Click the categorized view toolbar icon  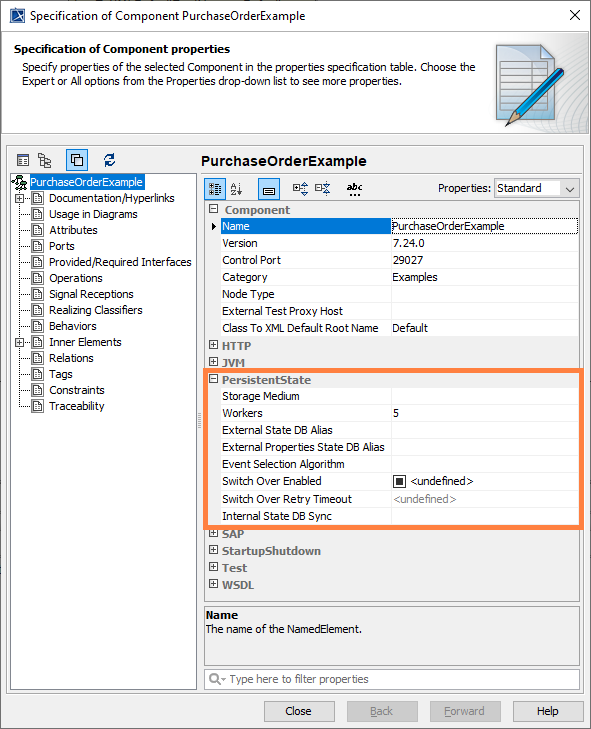tap(215, 189)
